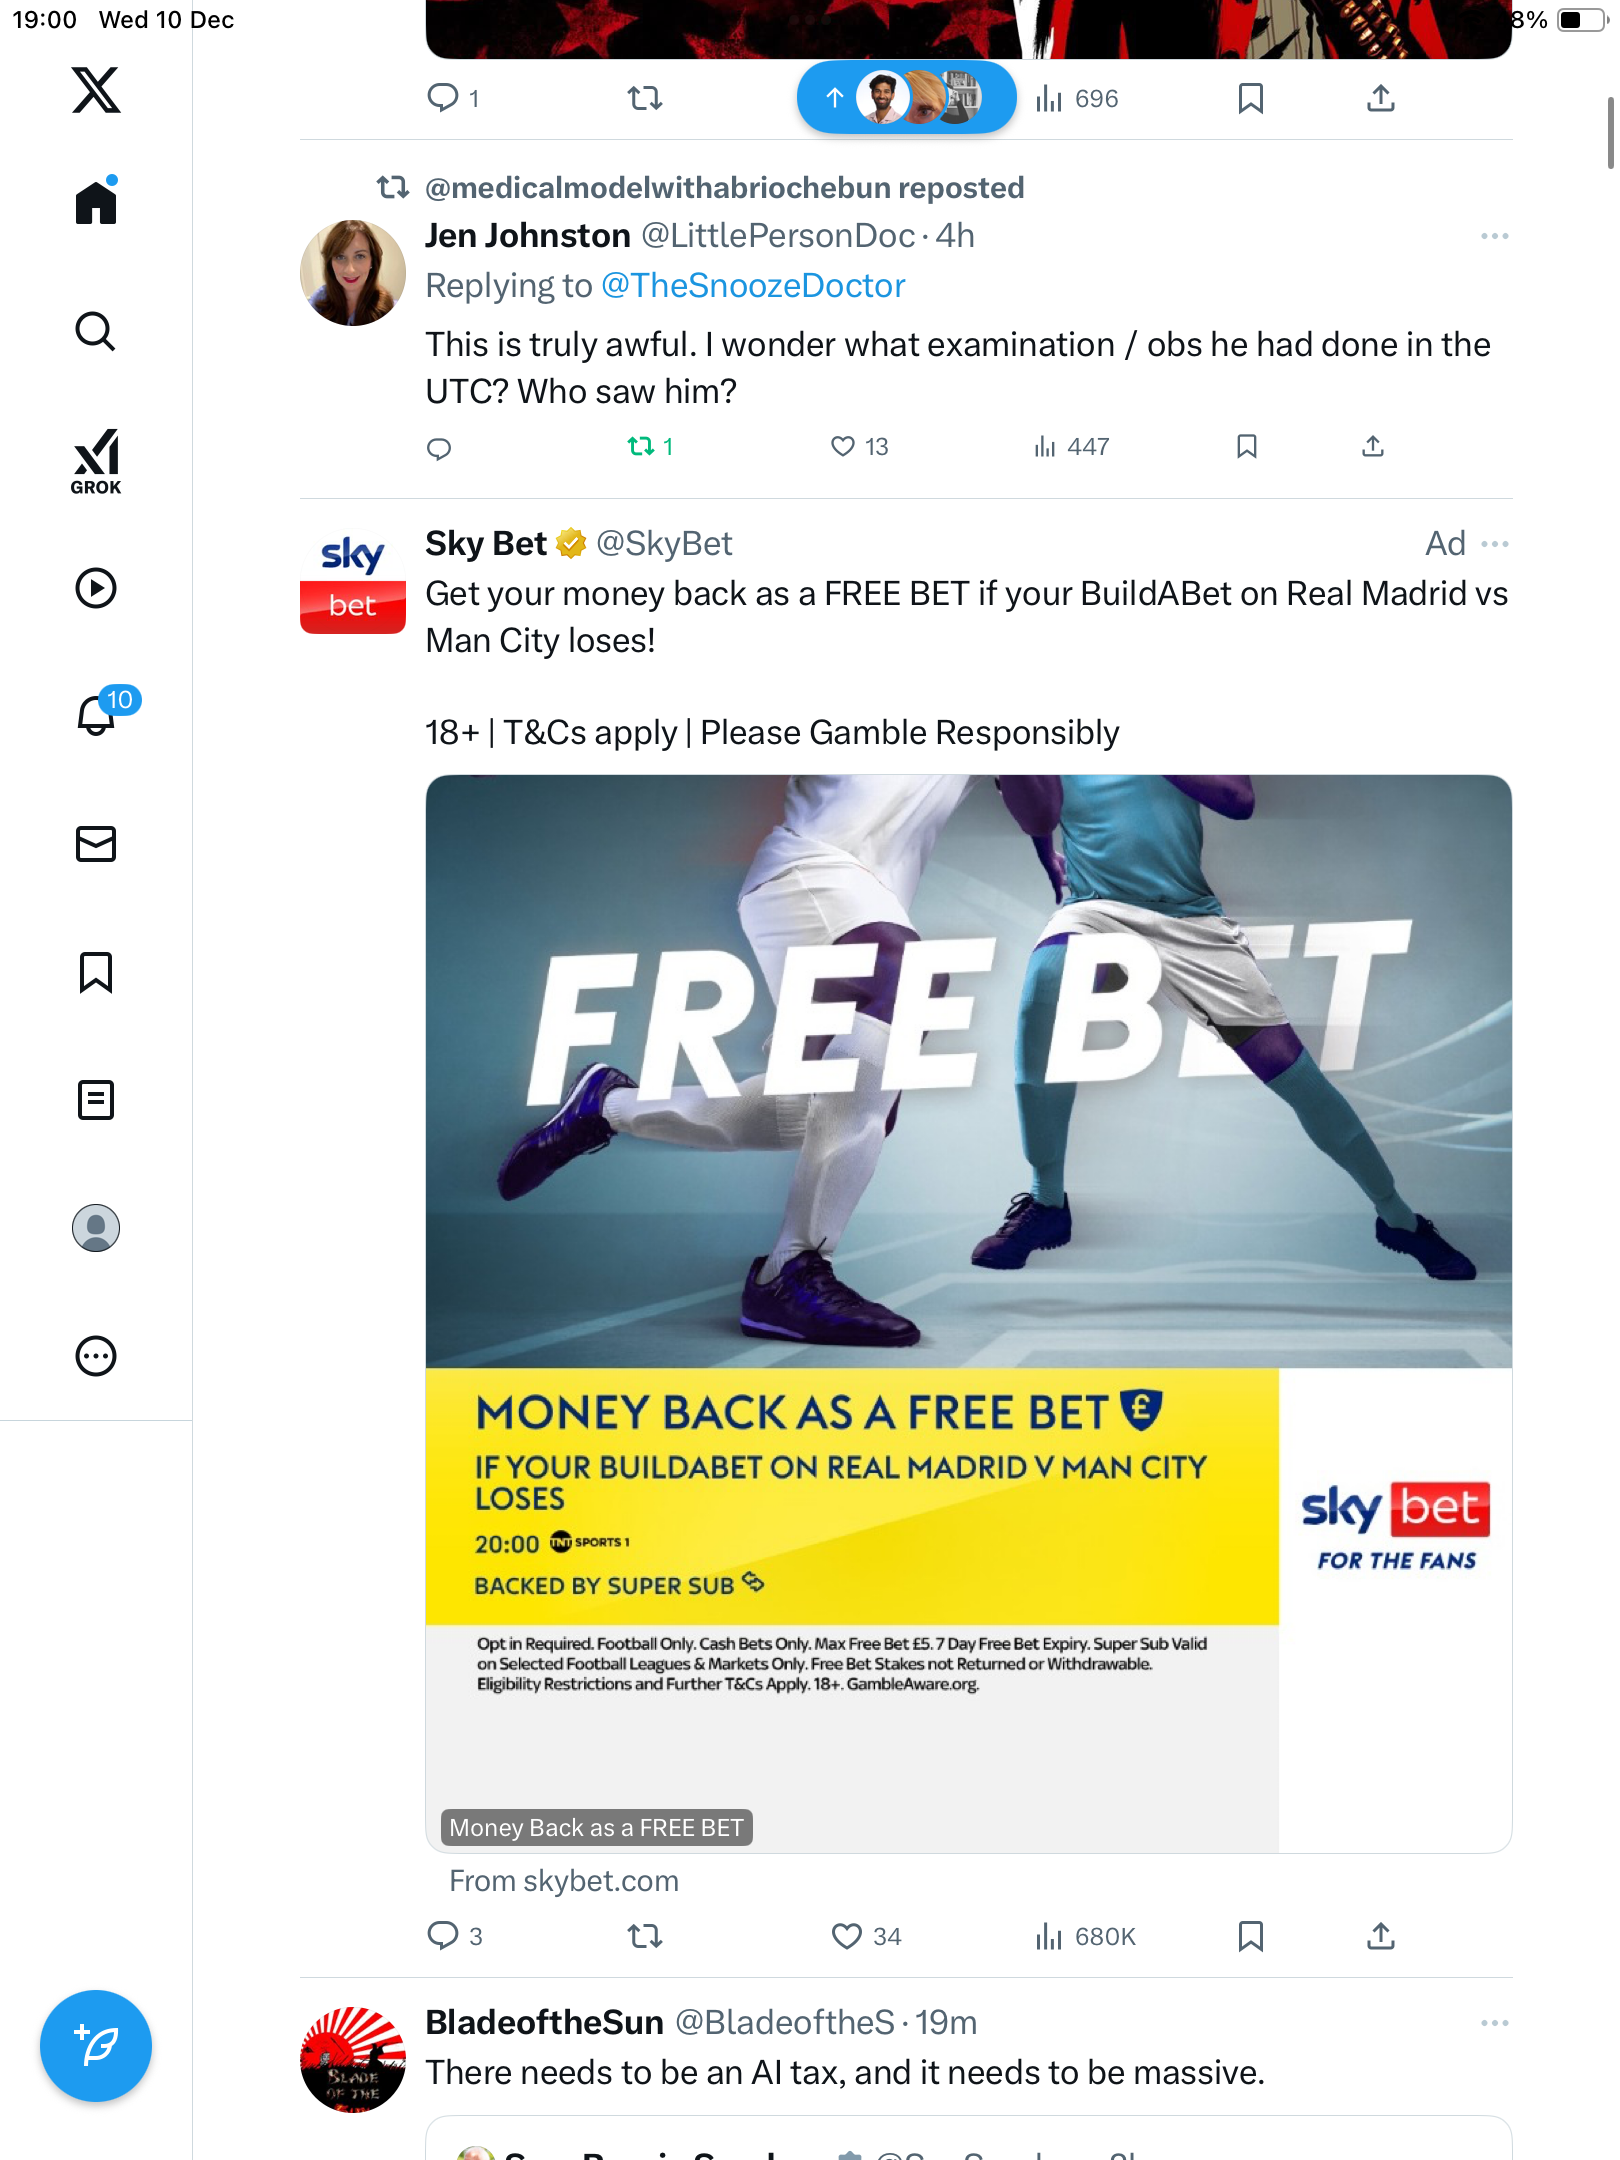
Task: Open the Messages envelope icon
Action: coord(96,844)
